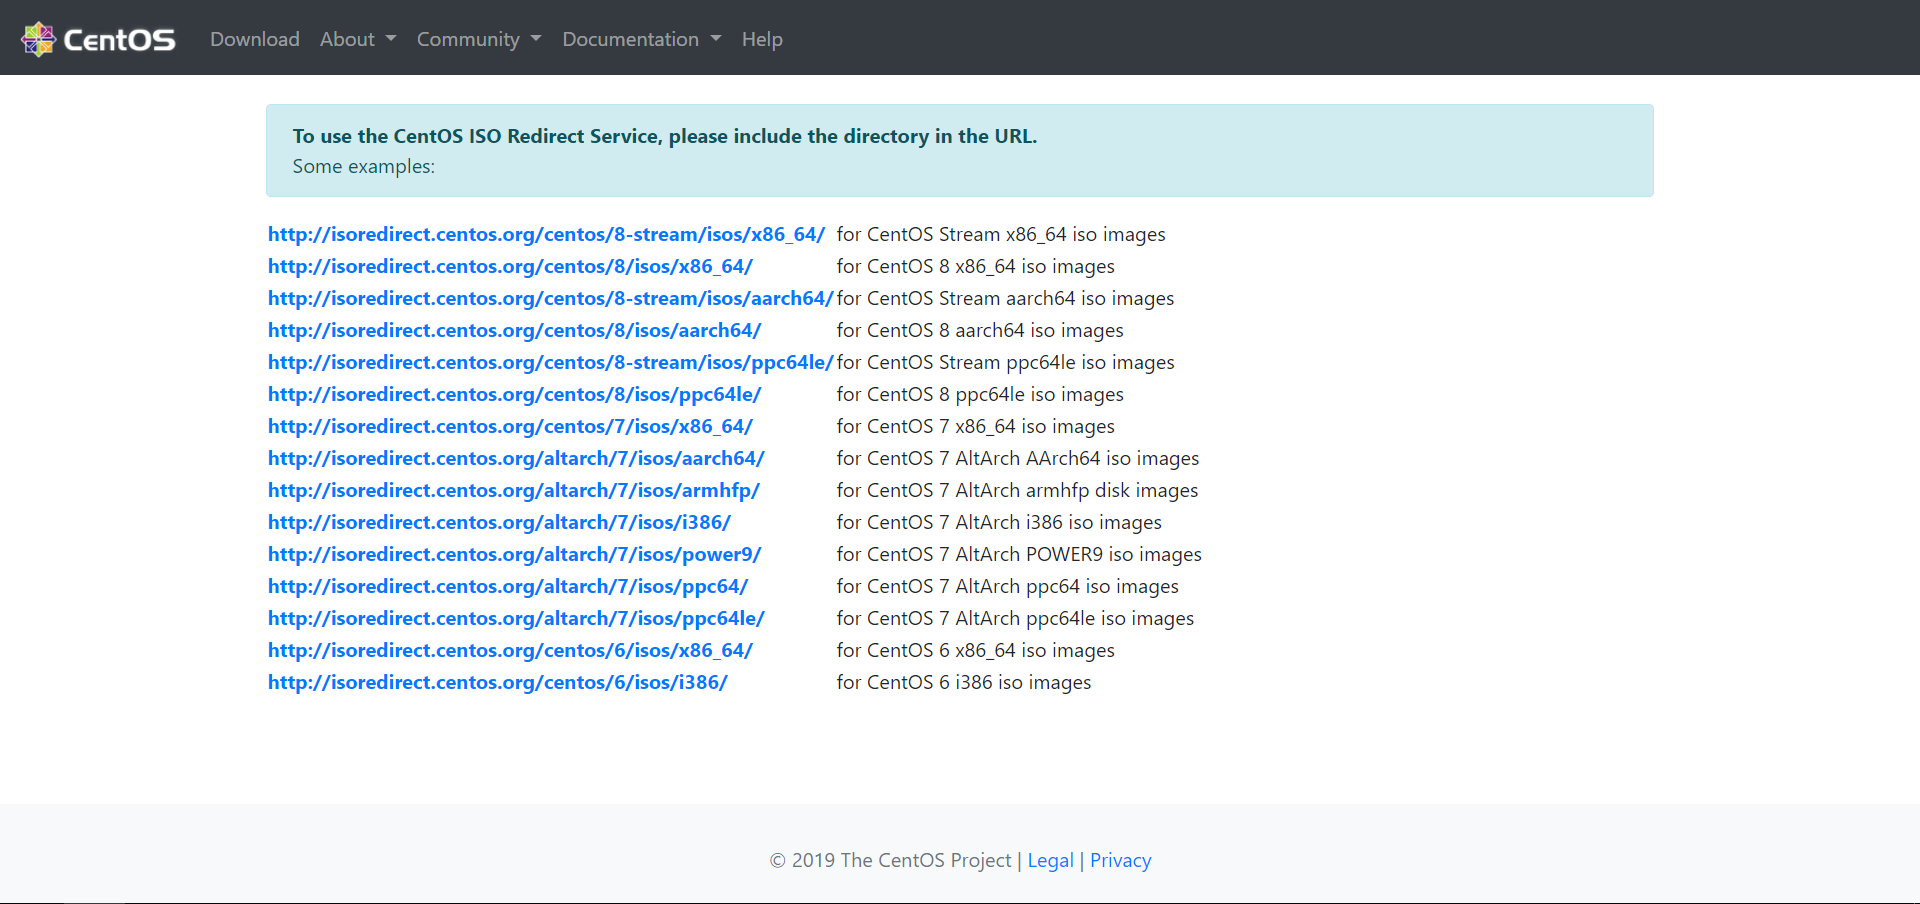Select the text 'for CentOS Stream x86_64 iso images'

click(1001, 234)
